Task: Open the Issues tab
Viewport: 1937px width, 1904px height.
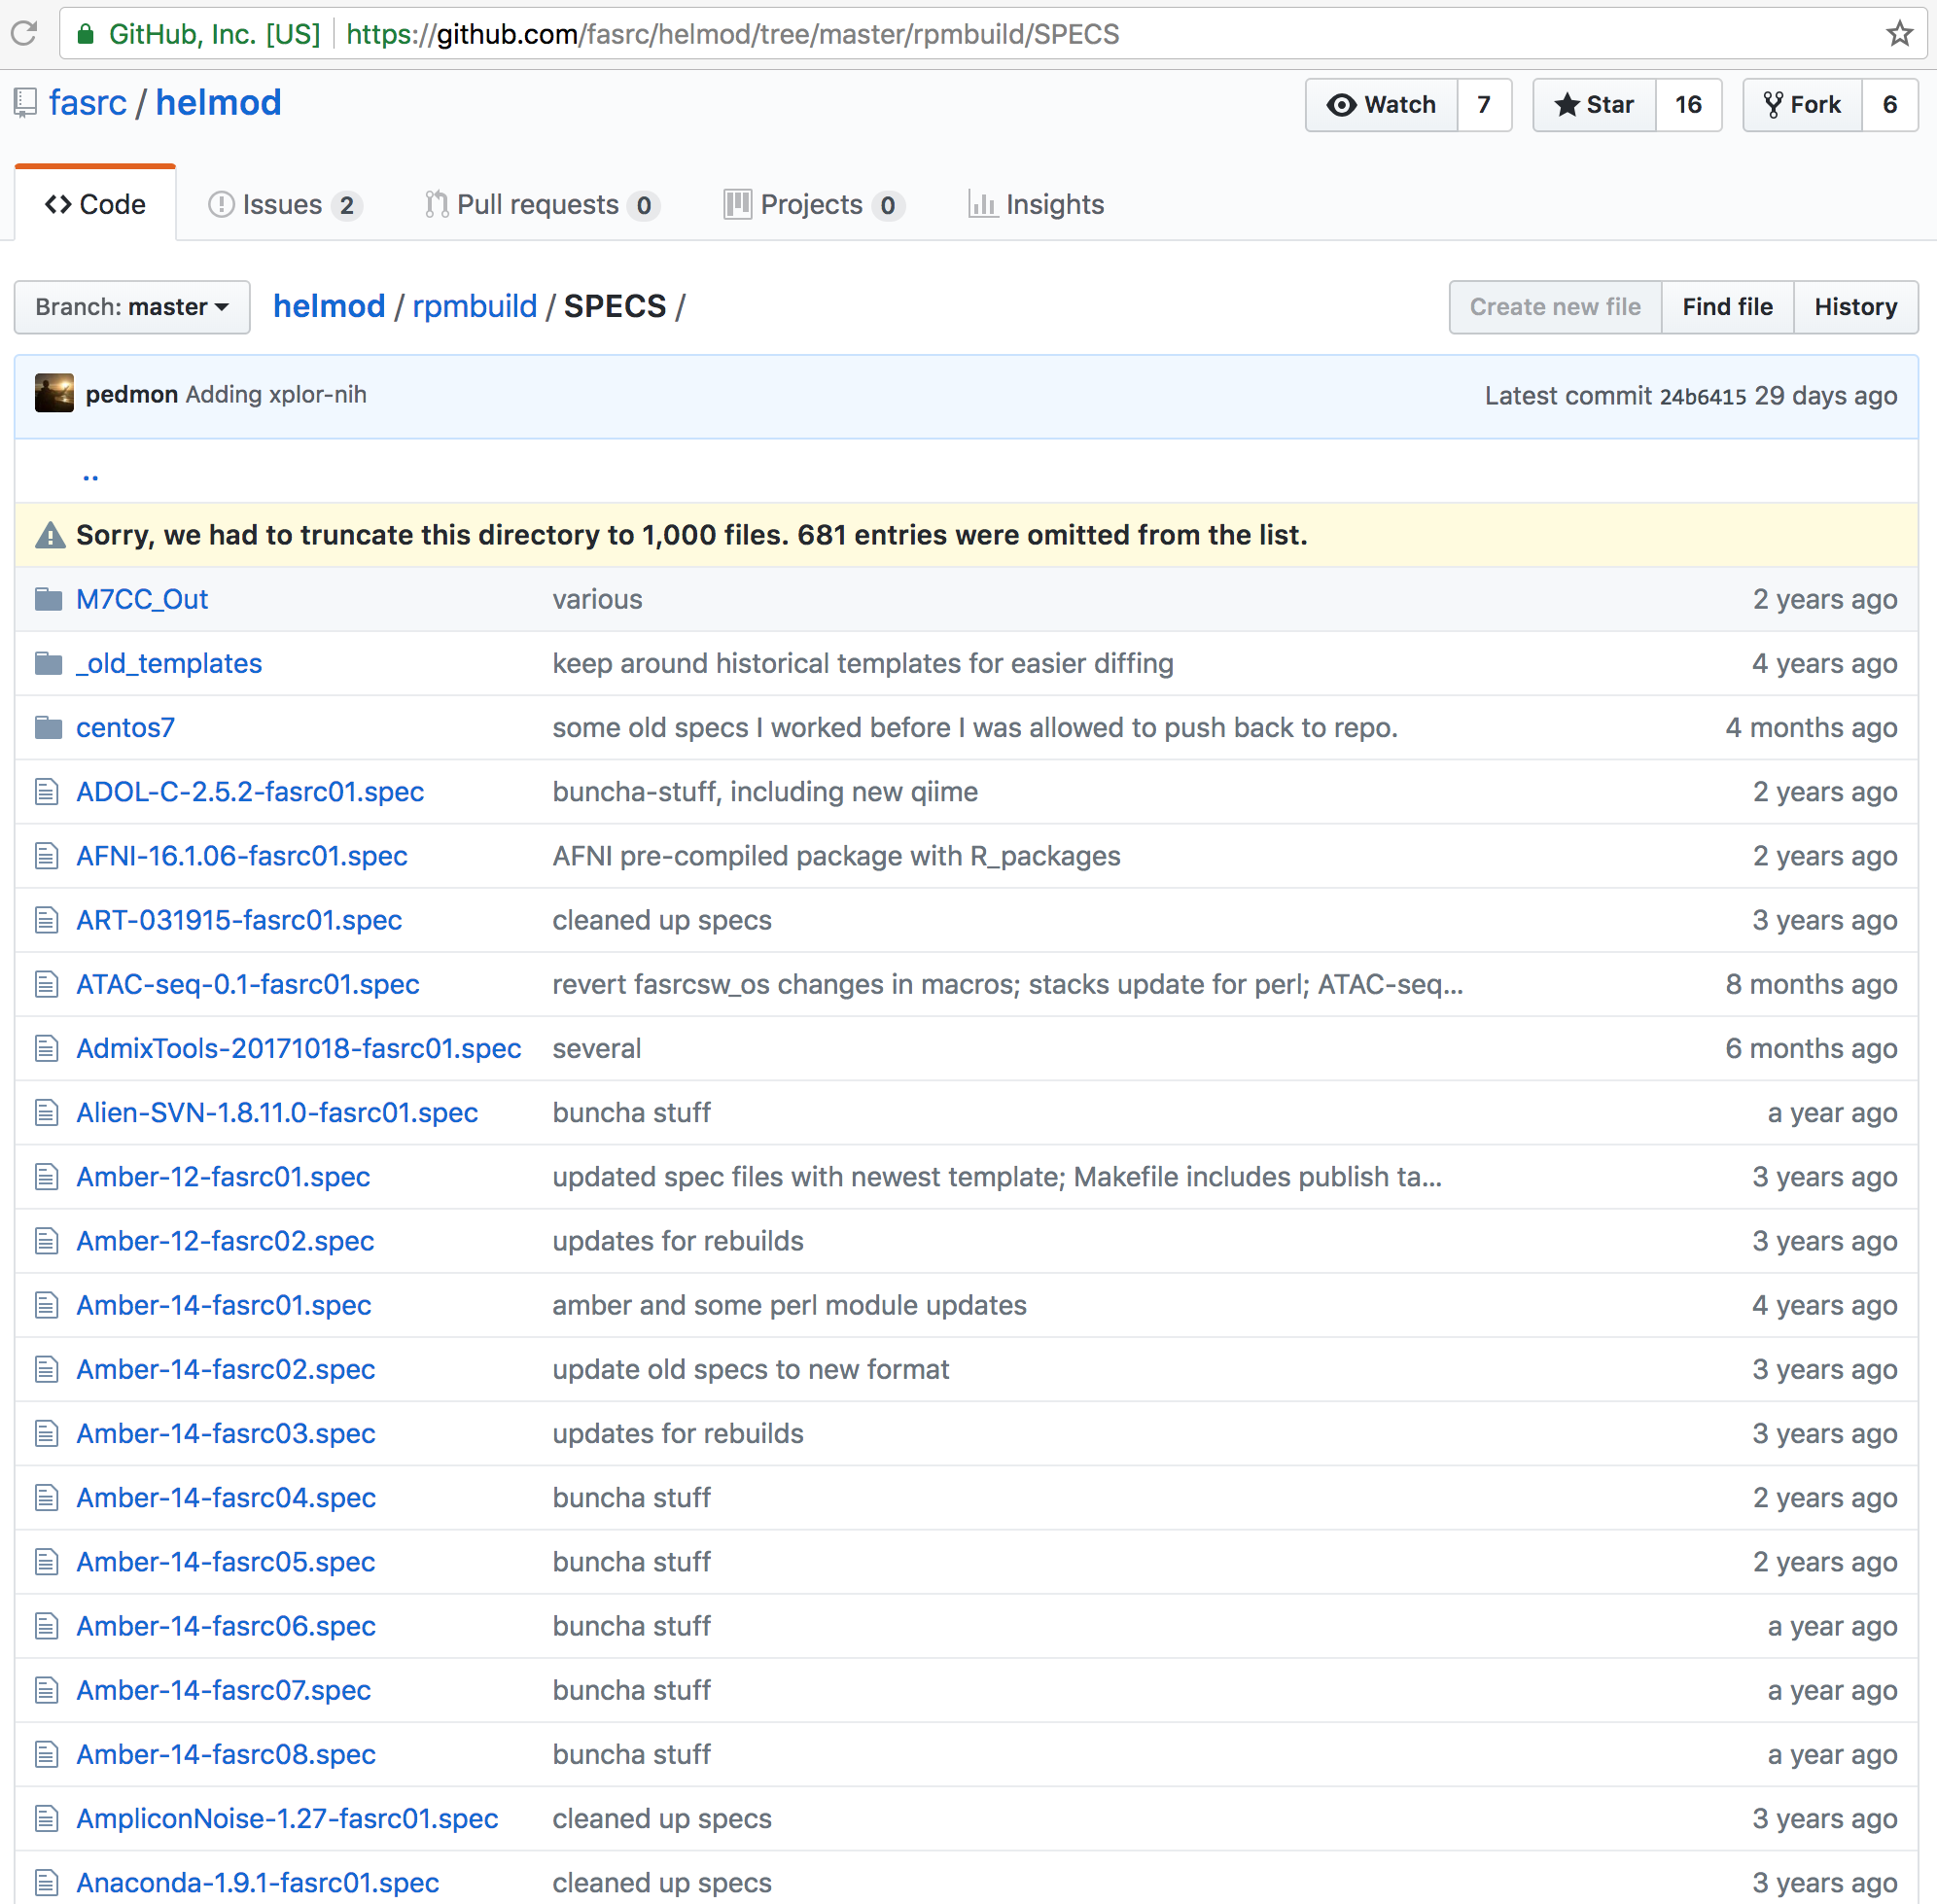Action: coord(284,204)
